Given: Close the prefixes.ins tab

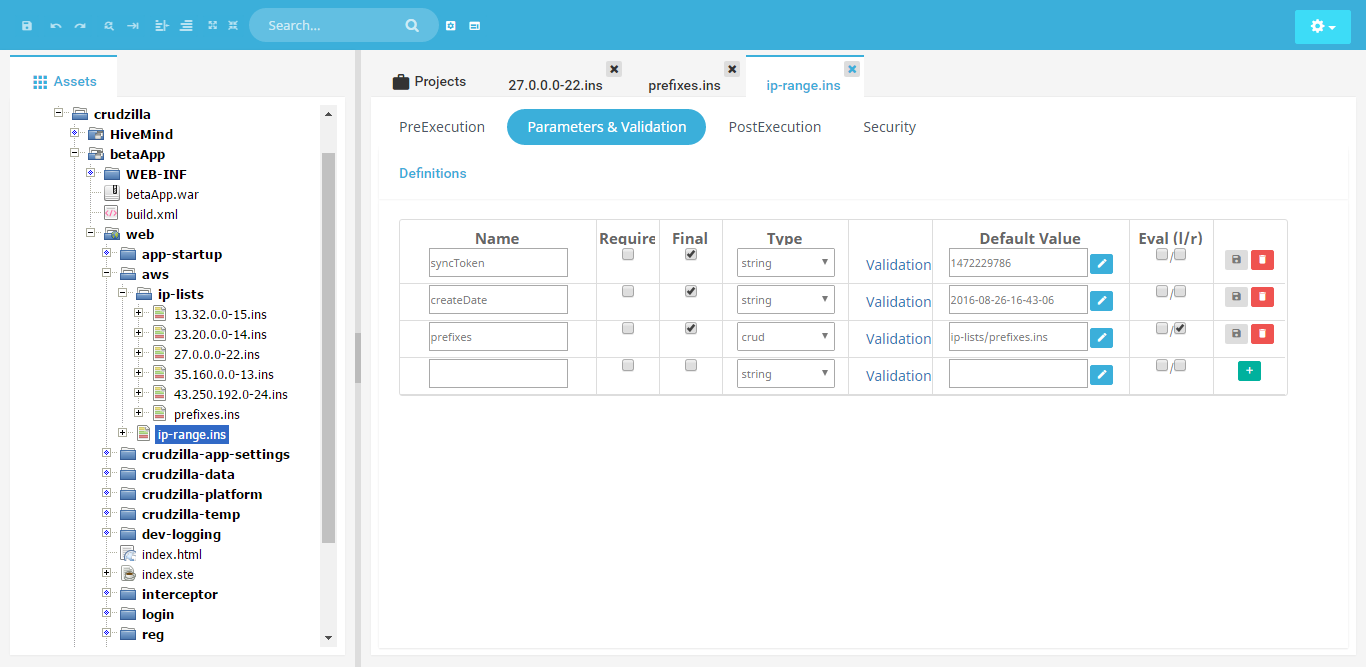Looking at the screenshot, I should 732,69.
